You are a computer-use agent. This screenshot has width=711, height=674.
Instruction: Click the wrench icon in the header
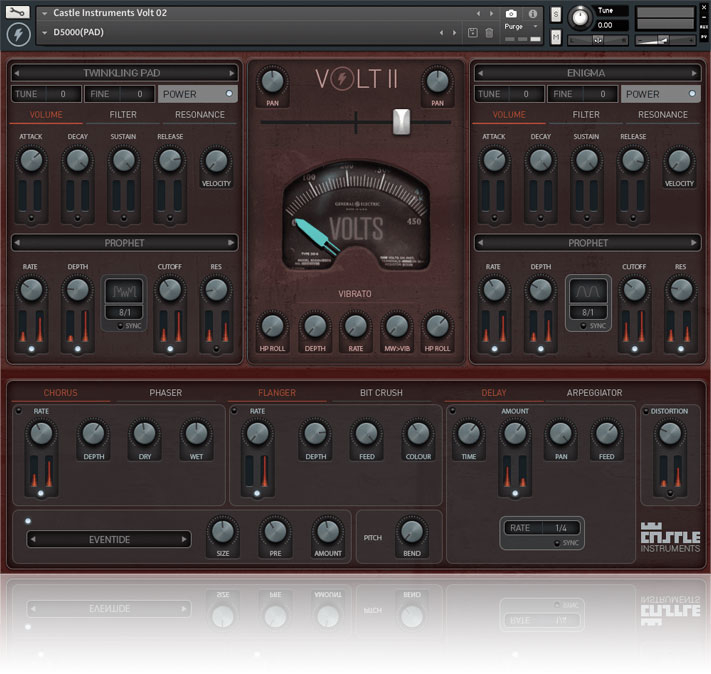[x=18, y=13]
